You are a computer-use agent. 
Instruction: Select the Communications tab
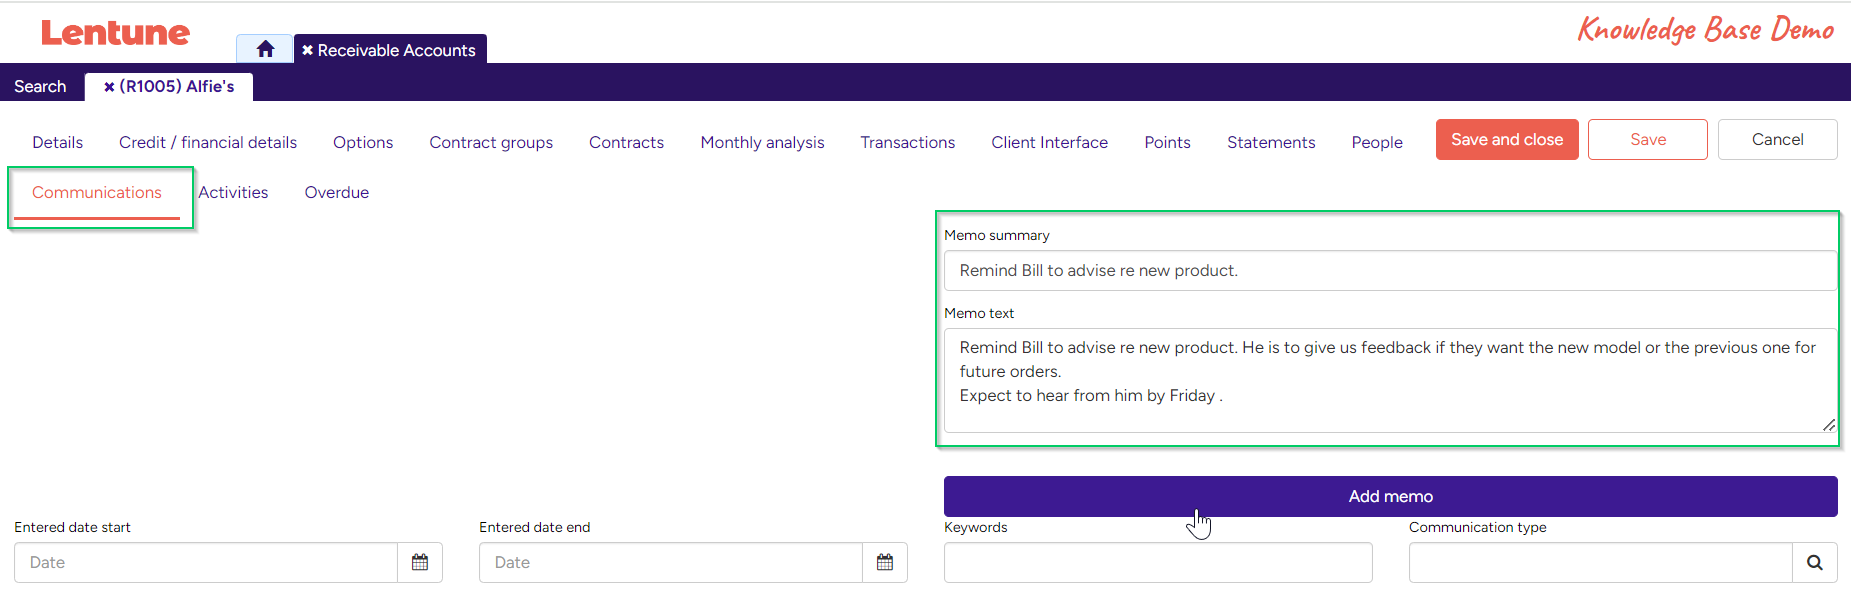point(97,192)
